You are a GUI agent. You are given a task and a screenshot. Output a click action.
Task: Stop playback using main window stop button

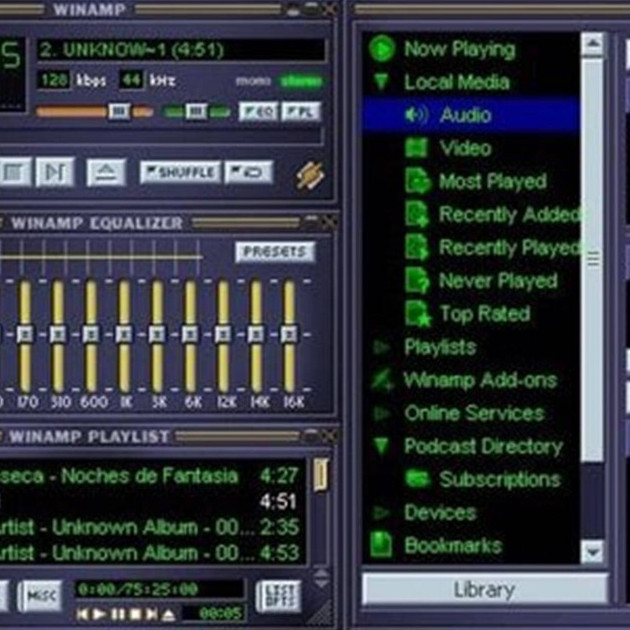(x=15, y=172)
